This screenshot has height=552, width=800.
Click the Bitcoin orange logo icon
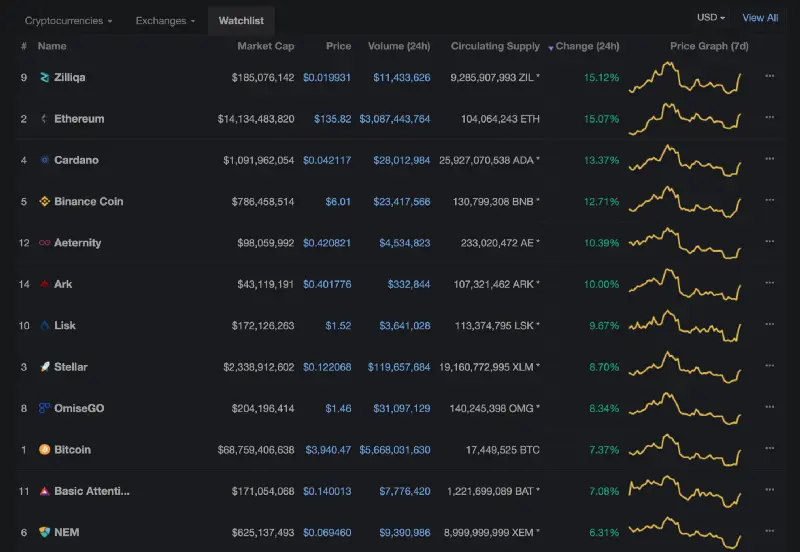44,449
